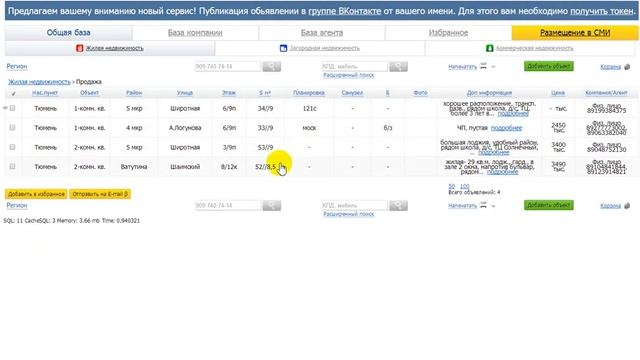Viewport: 640px width, 360px height.
Task: Open Расширенный поиск link below the table
Action: [349, 214]
